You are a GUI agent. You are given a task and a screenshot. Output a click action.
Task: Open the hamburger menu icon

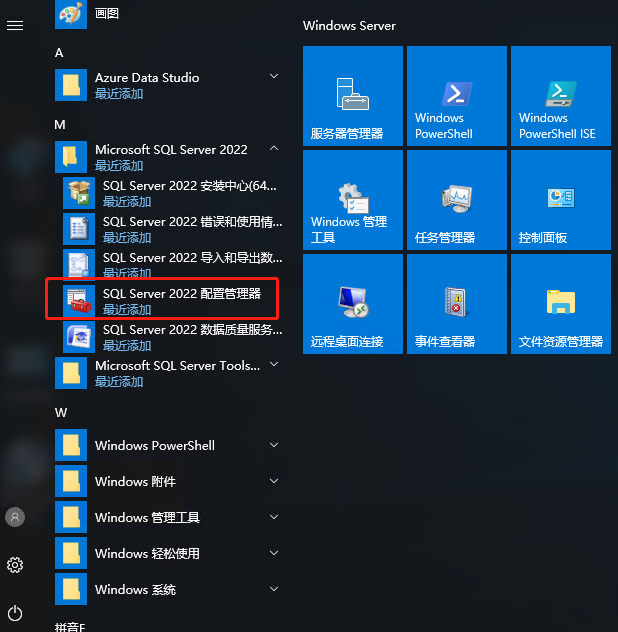15,26
